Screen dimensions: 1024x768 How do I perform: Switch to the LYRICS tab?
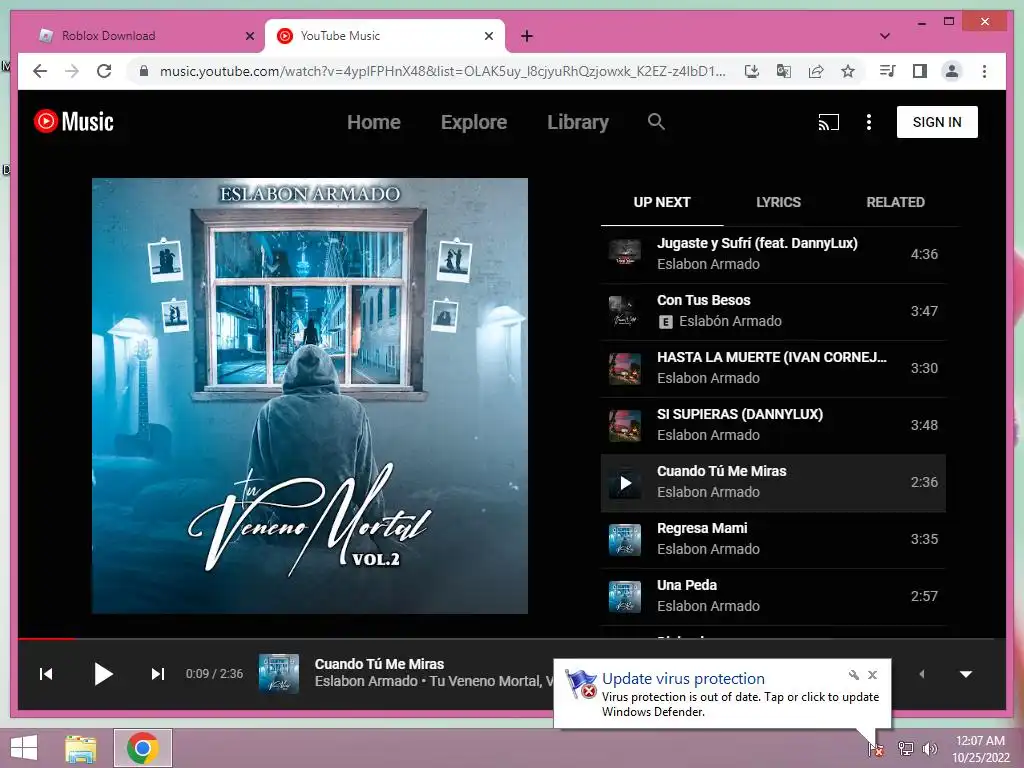tap(778, 202)
